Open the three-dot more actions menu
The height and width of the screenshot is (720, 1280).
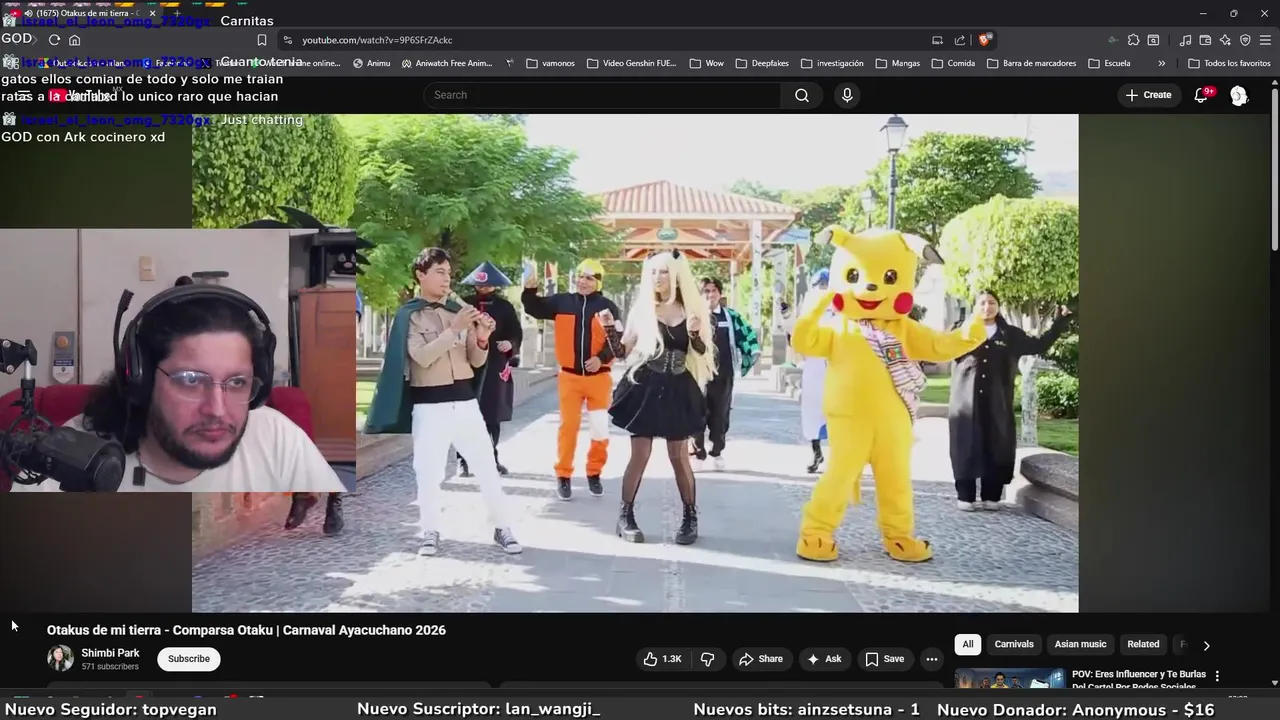click(932, 659)
